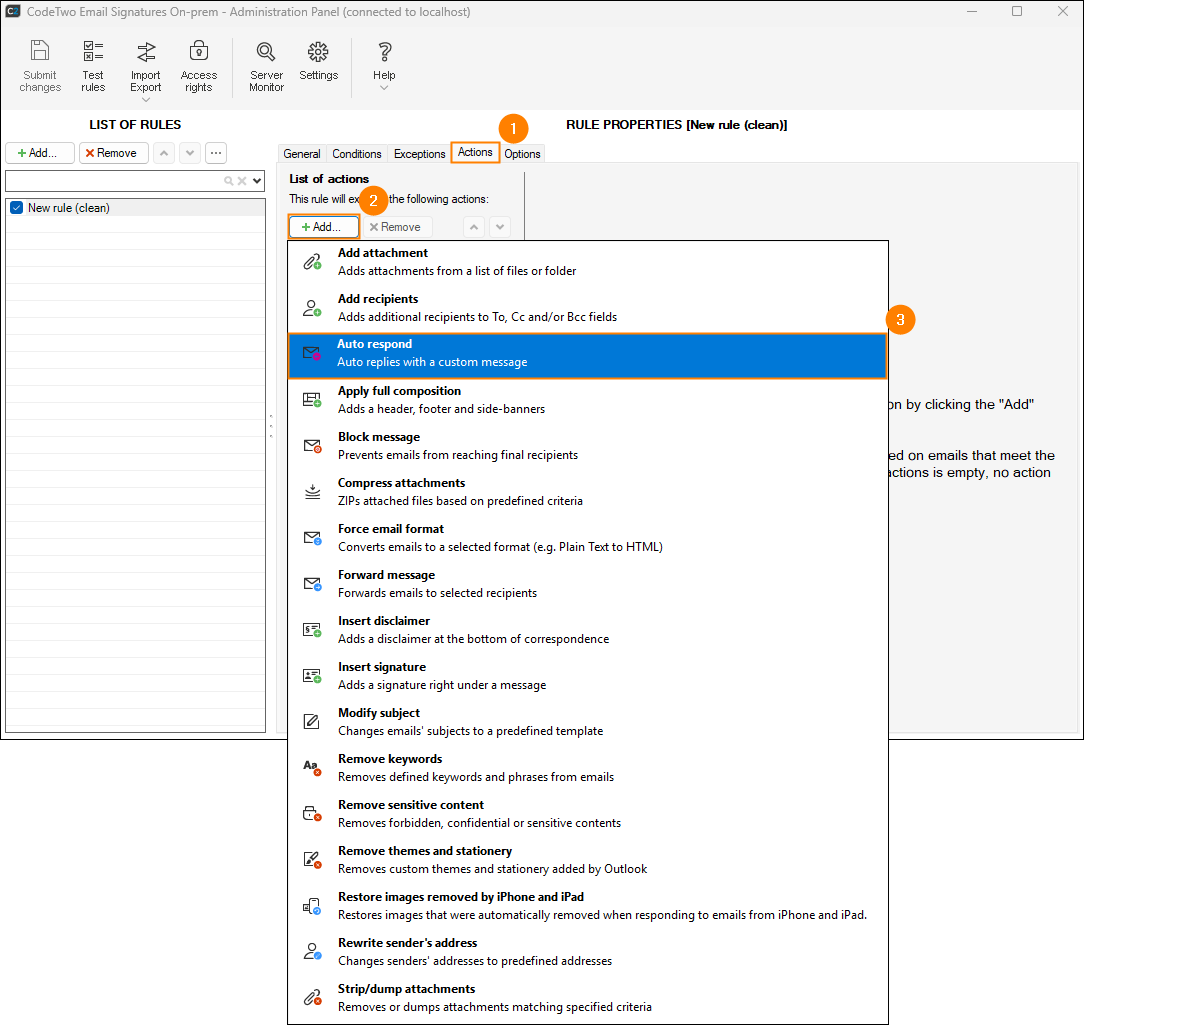Click the more options ellipsis button
Viewport: 1182px width, 1026px height.
tap(216, 153)
